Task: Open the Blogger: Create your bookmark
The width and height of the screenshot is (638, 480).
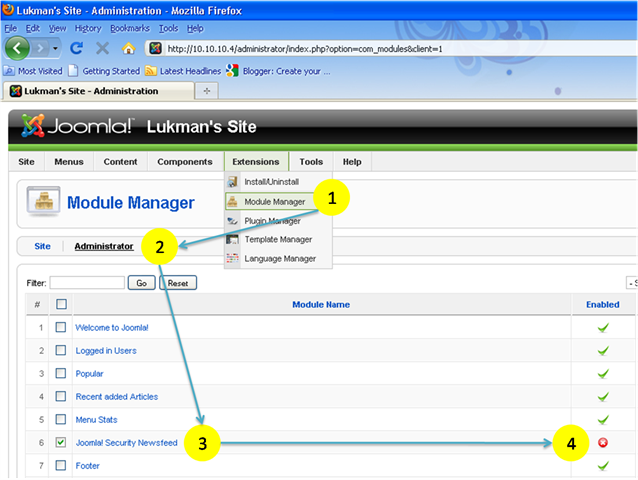Action: click(279, 71)
